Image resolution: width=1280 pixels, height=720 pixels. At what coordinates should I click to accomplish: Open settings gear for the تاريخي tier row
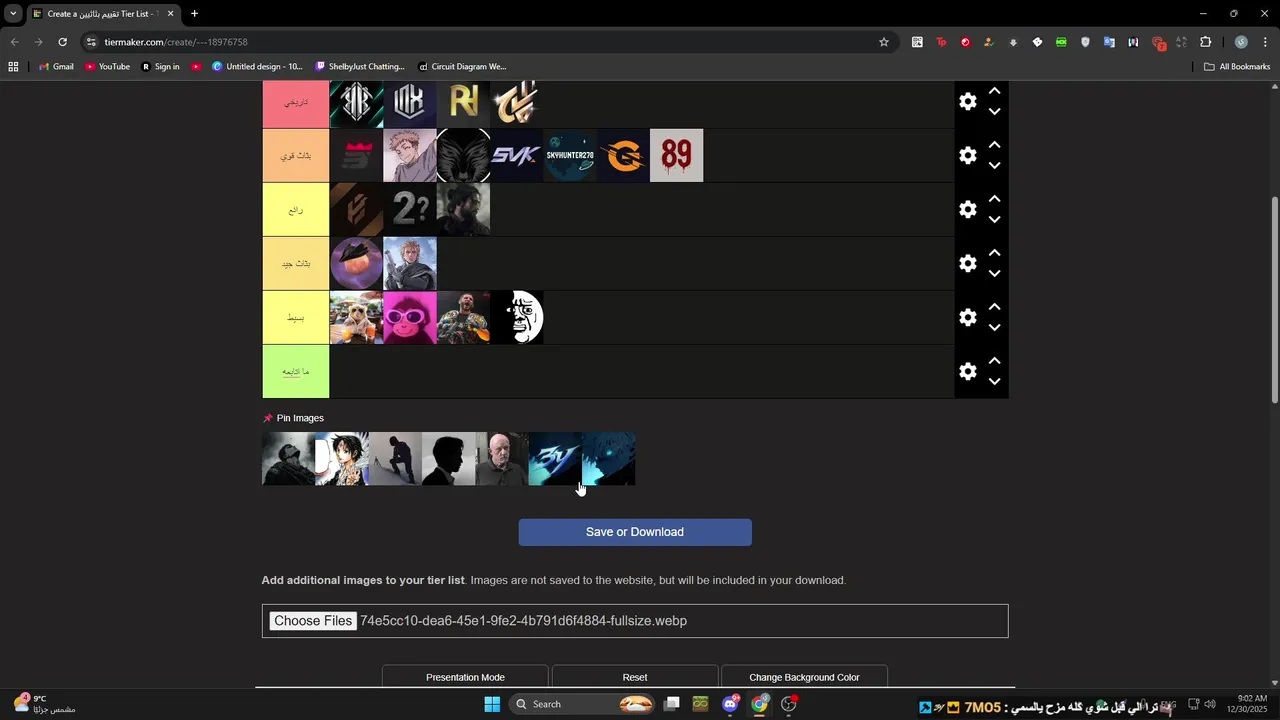pos(968,101)
